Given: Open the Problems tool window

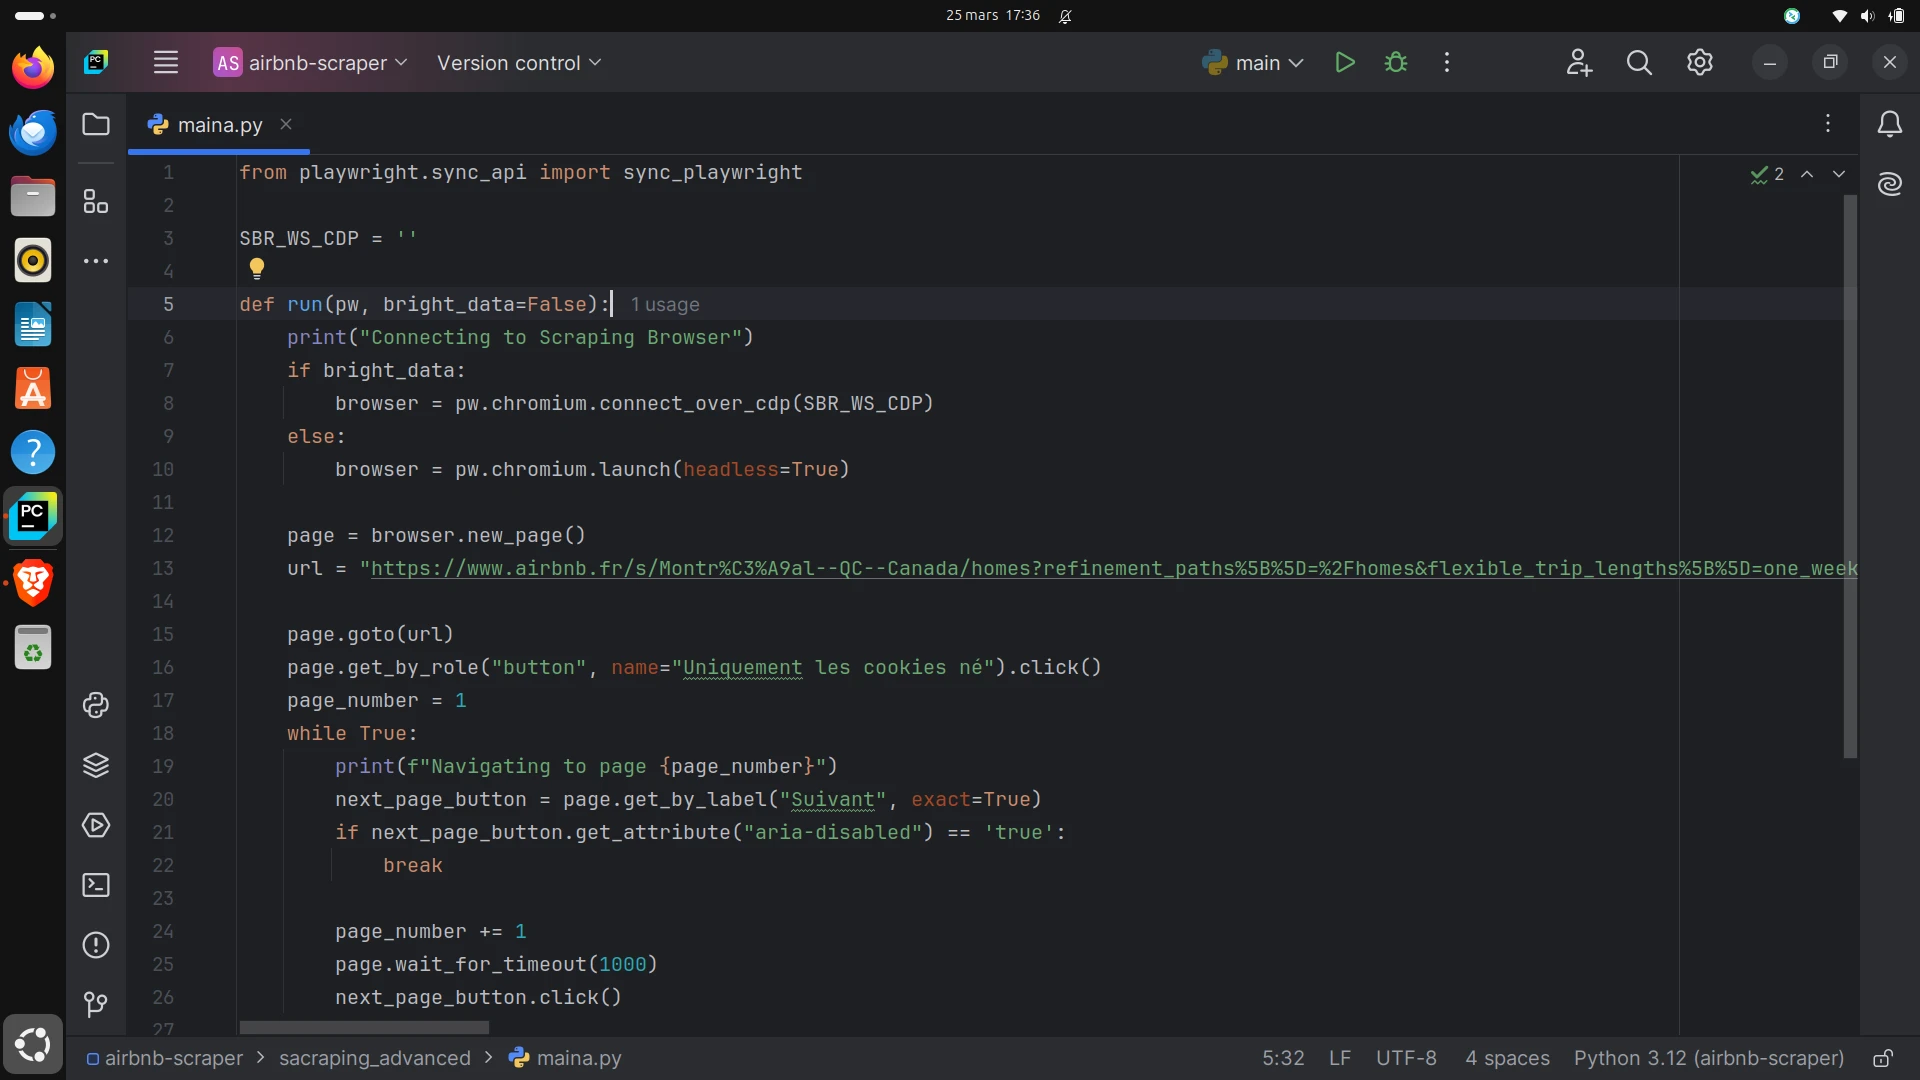Looking at the screenshot, I should click(96, 946).
